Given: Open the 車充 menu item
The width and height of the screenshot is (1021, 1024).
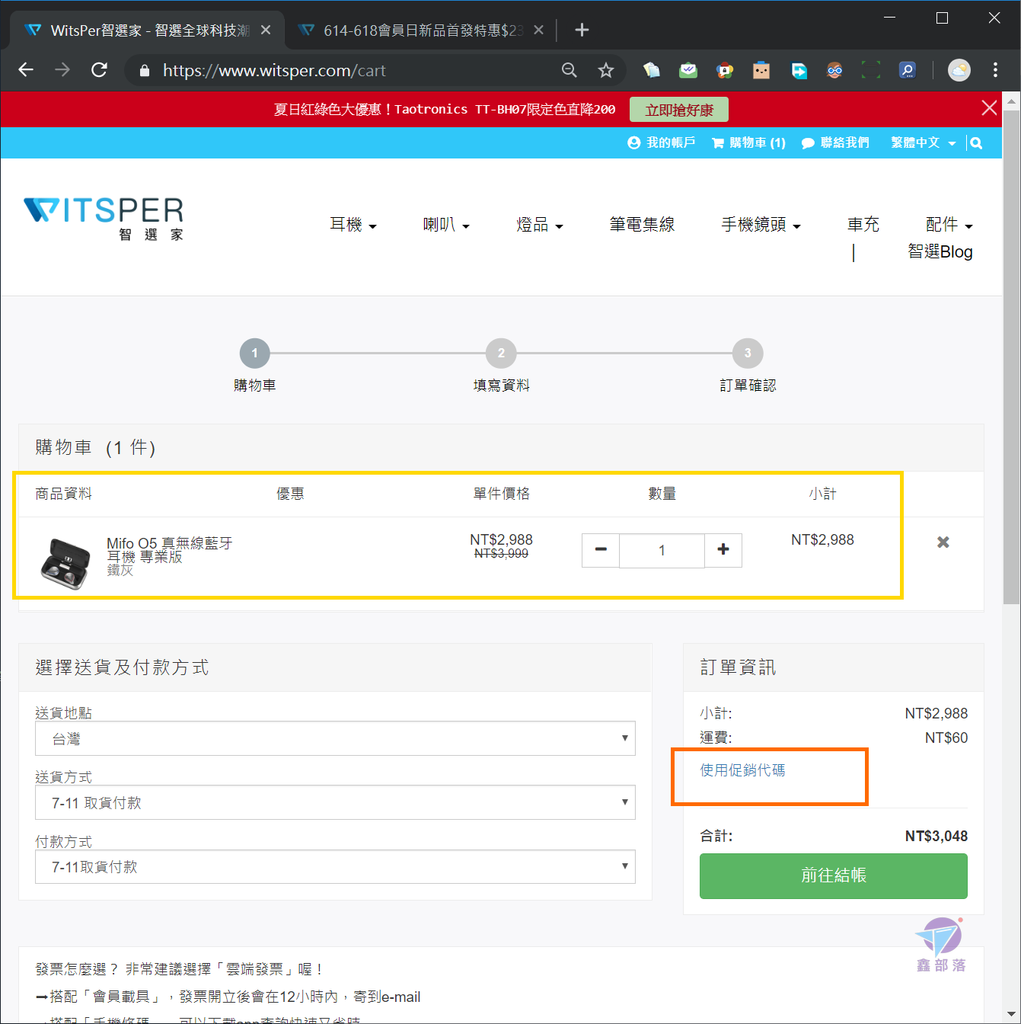Looking at the screenshot, I should pos(864,225).
